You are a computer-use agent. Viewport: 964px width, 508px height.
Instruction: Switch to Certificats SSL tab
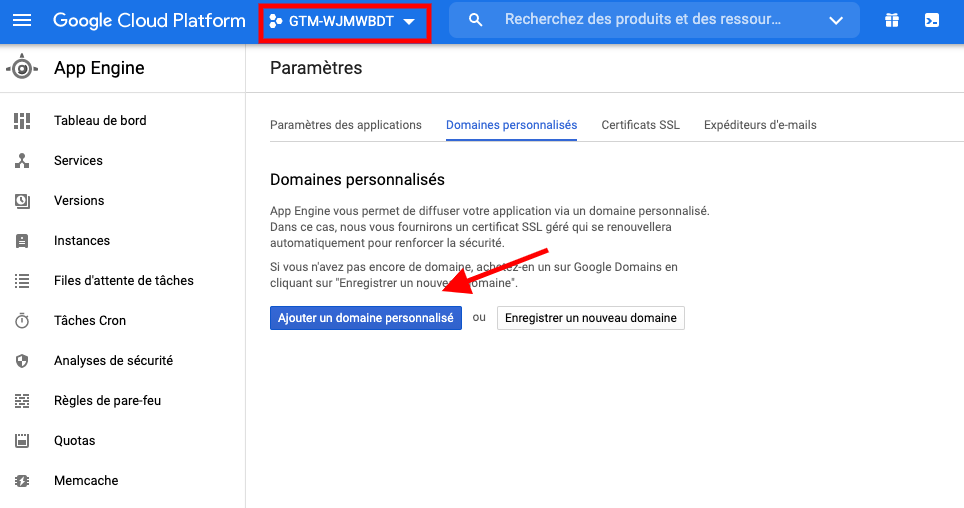click(x=641, y=125)
